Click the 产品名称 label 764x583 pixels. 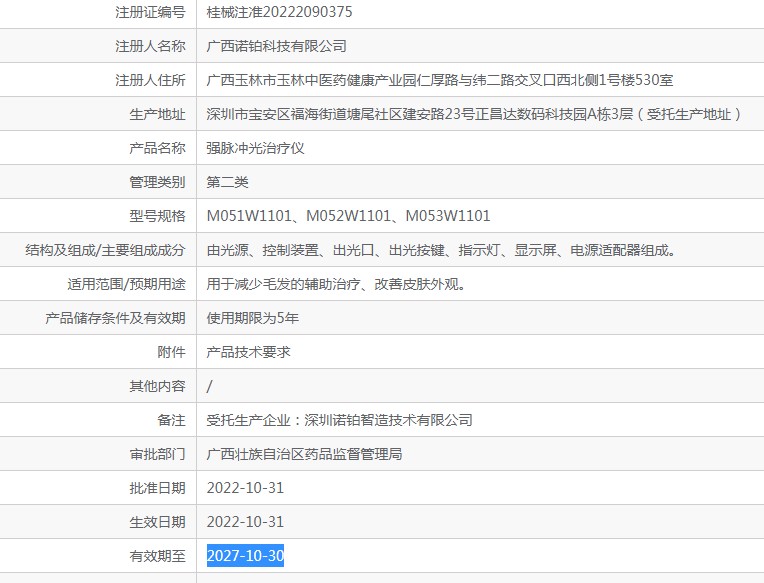pos(157,148)
